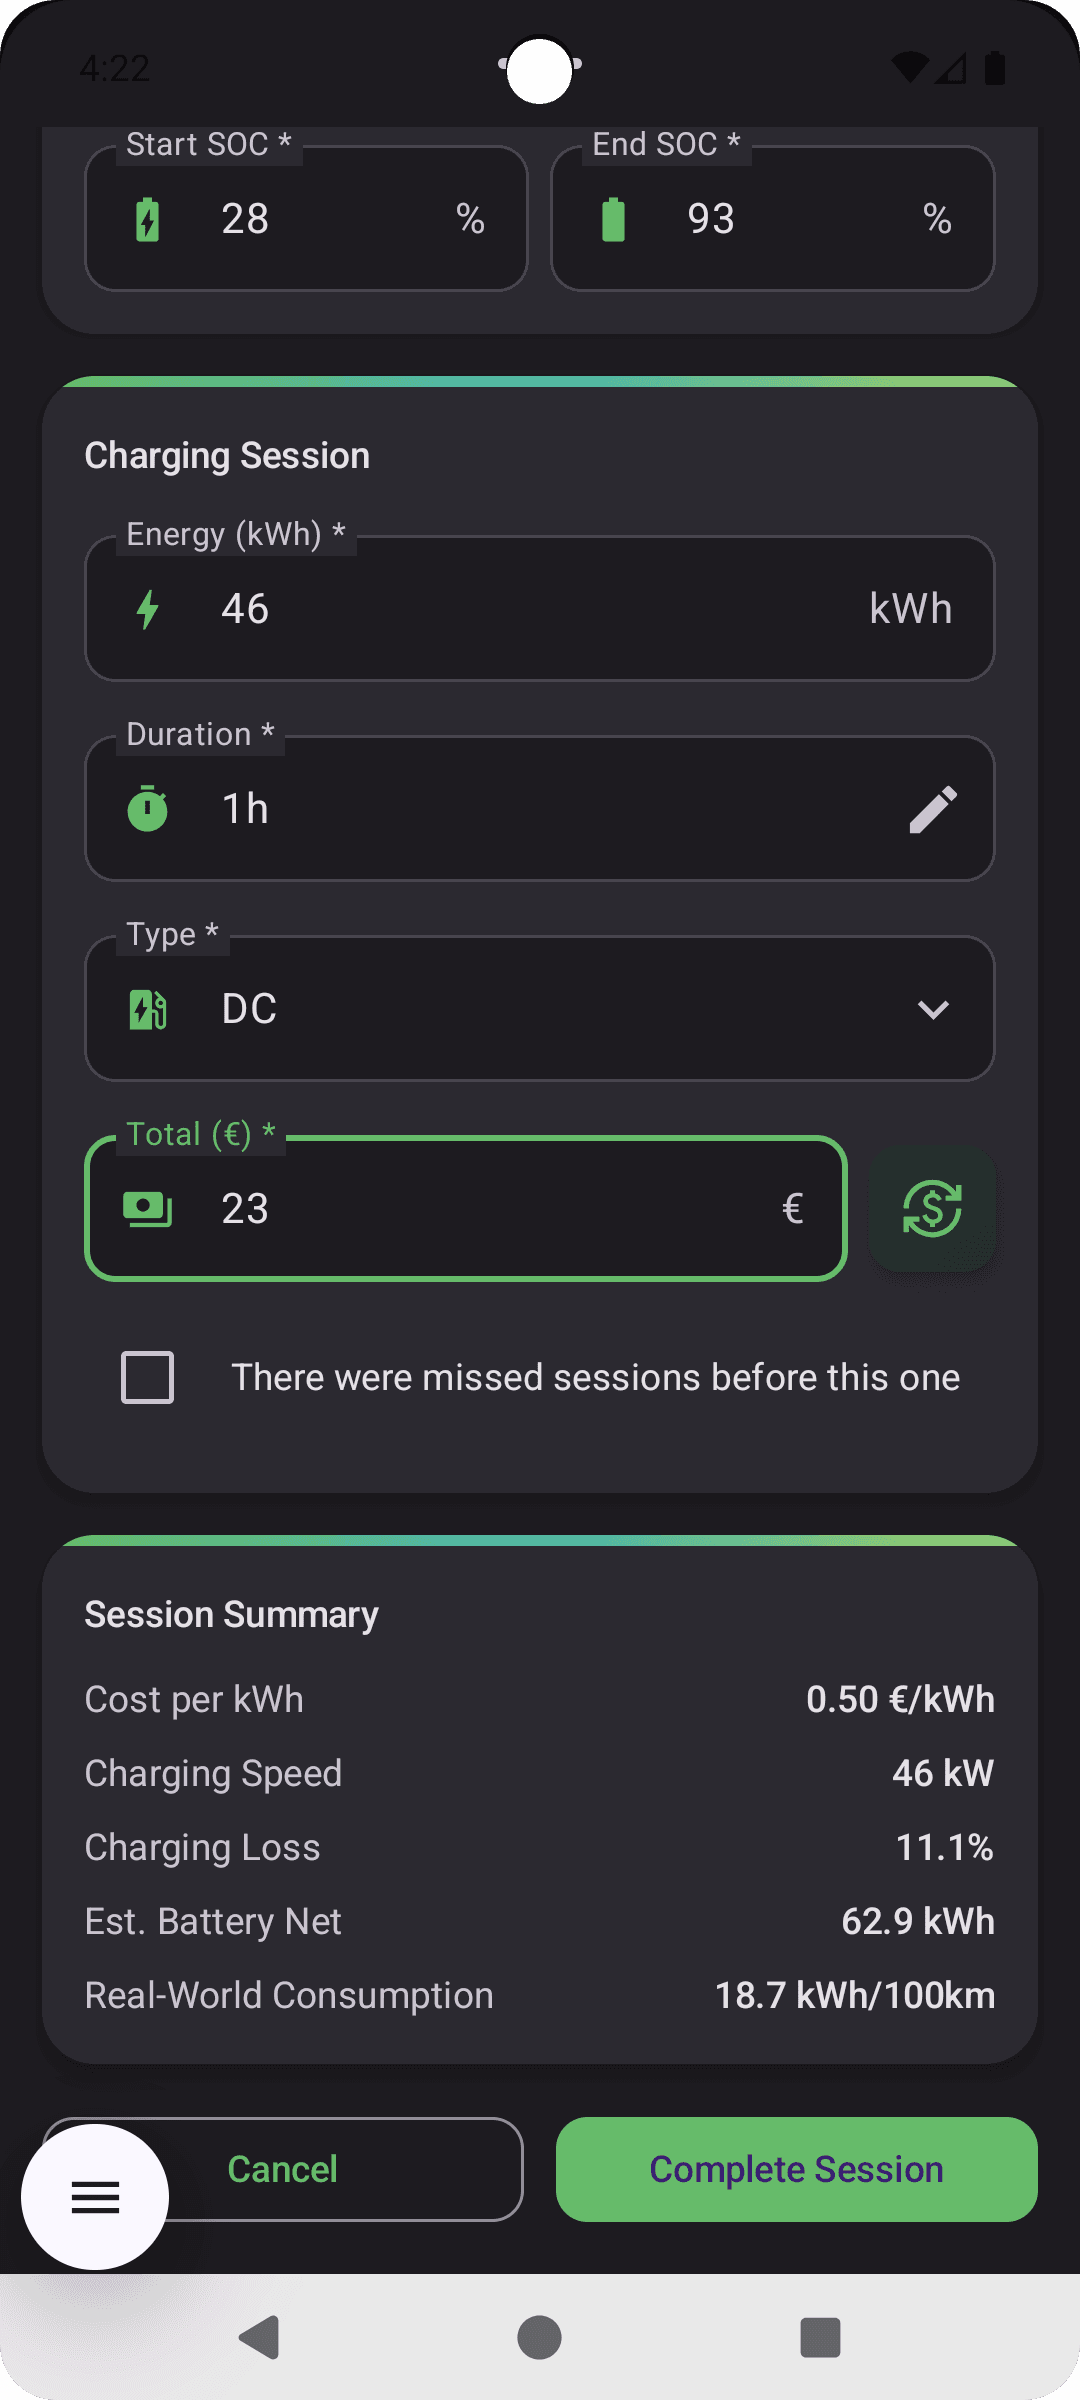Tap the Android home circle button
This screenshot has height=2400, width=1080.
[x=540, y=2337]
